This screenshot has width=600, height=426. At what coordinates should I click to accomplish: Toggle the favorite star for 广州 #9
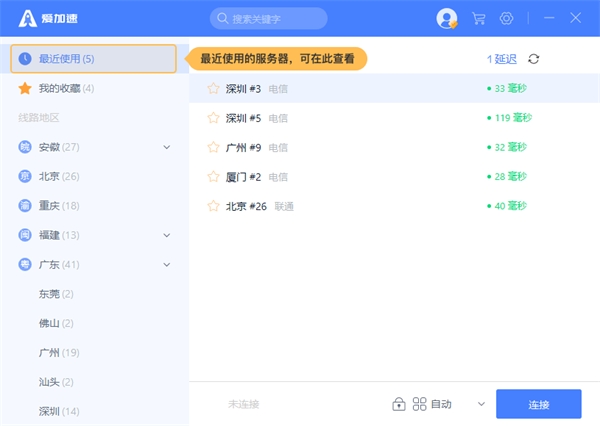coord(213,147)
